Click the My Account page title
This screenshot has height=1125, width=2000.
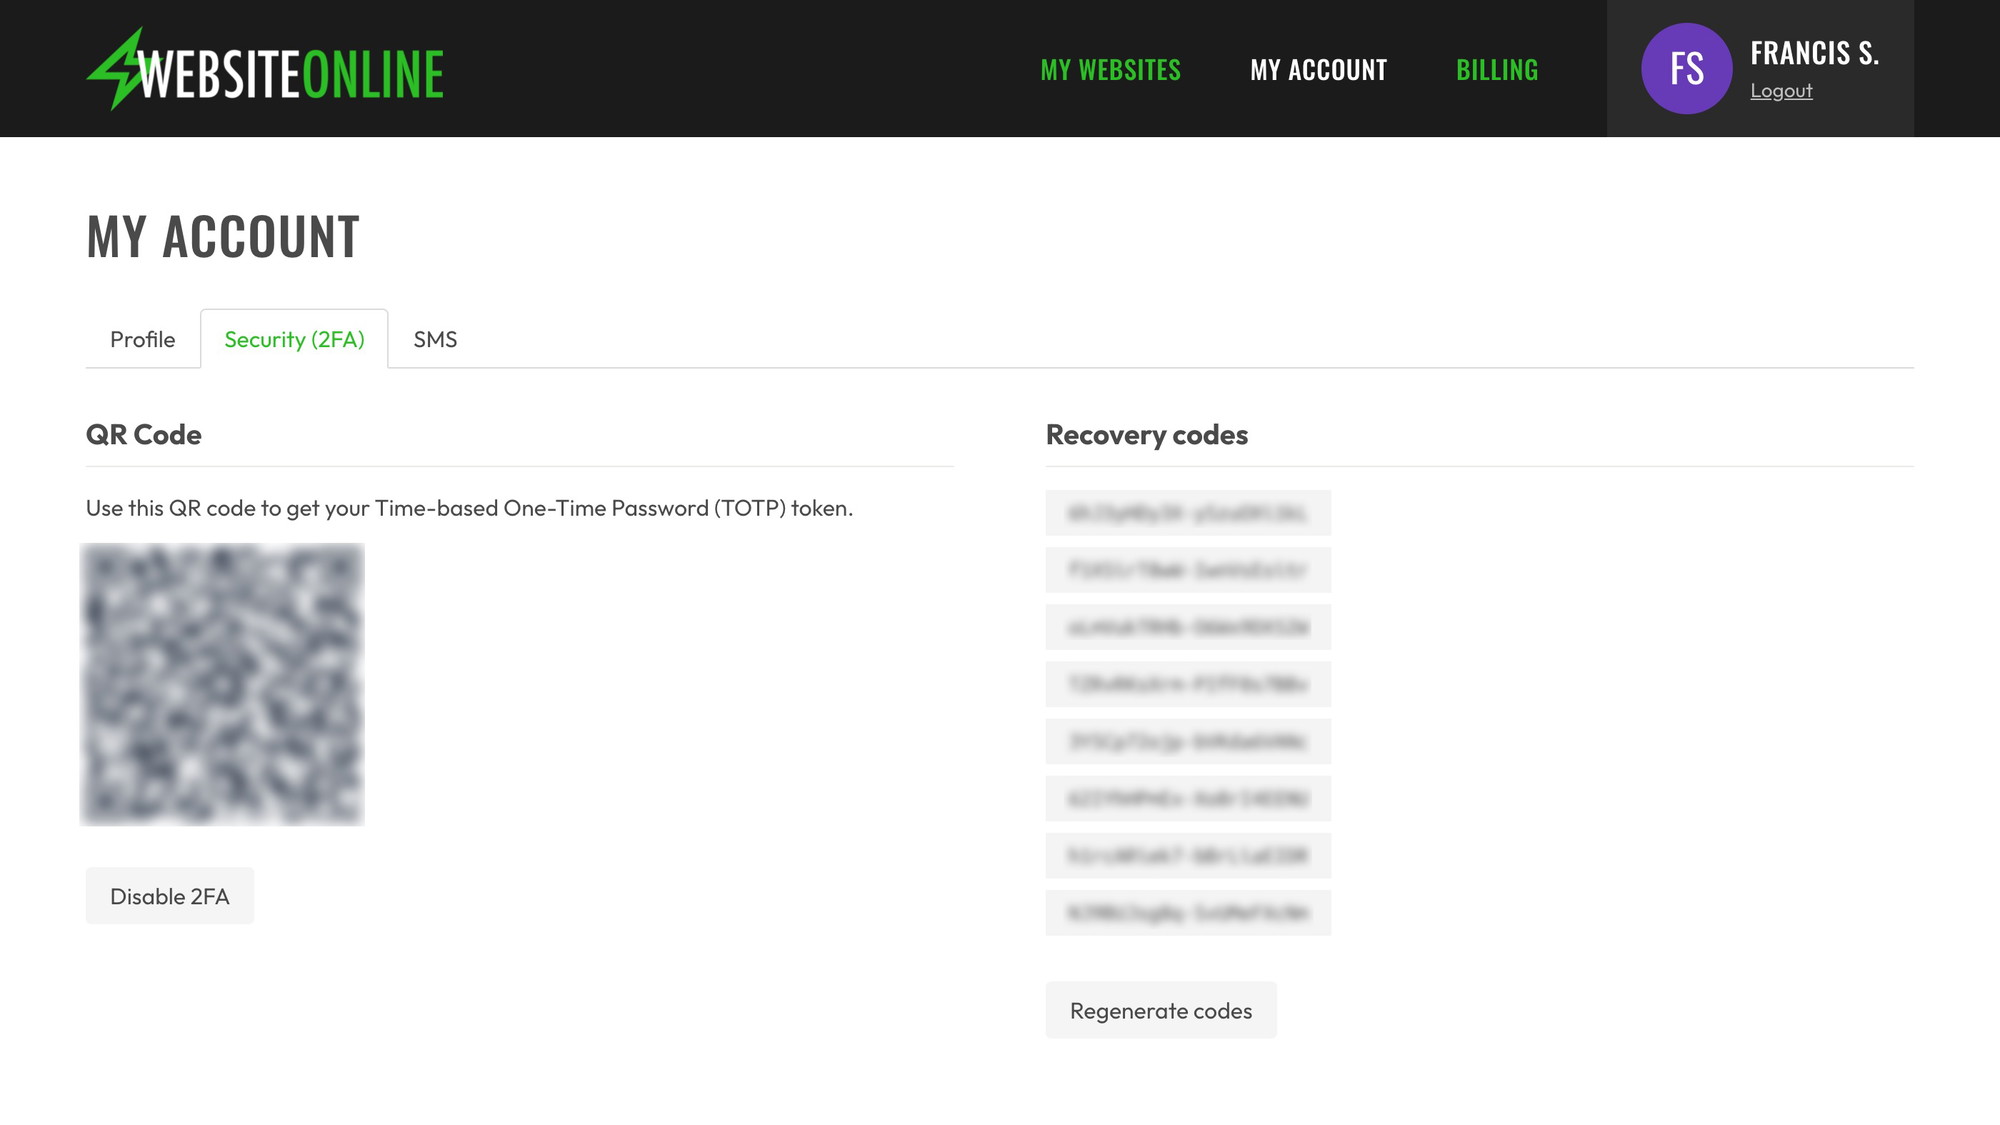tap(223, 237)
